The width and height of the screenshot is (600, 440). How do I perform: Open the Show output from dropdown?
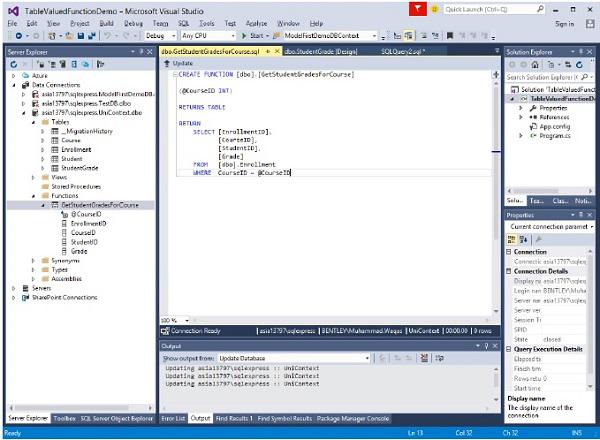click(294, 358)
